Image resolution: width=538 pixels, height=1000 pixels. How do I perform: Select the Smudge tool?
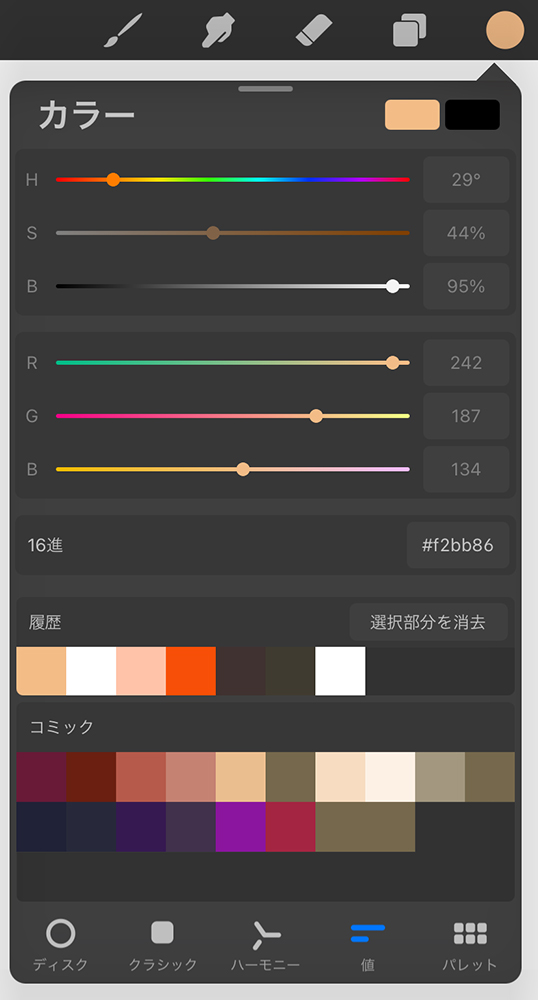tap(219, 30)
